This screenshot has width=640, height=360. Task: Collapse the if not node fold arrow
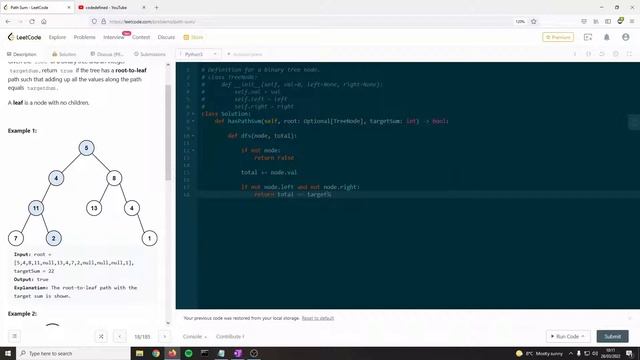(193, 151)
